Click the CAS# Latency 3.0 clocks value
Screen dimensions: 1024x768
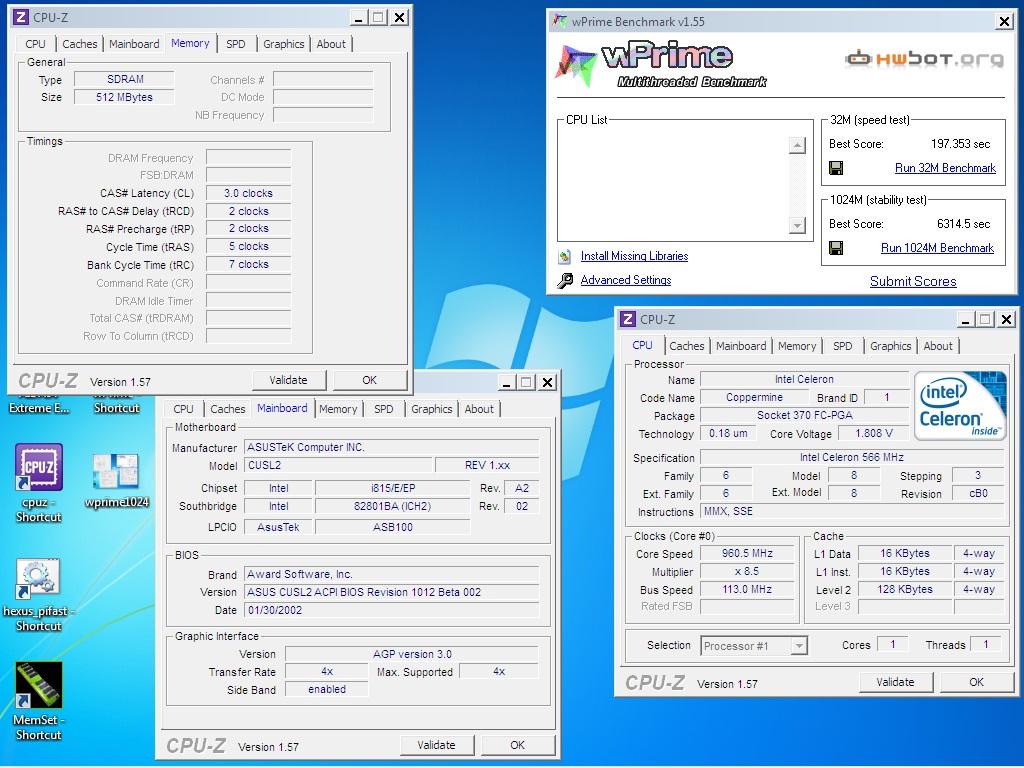coord(248,193)
